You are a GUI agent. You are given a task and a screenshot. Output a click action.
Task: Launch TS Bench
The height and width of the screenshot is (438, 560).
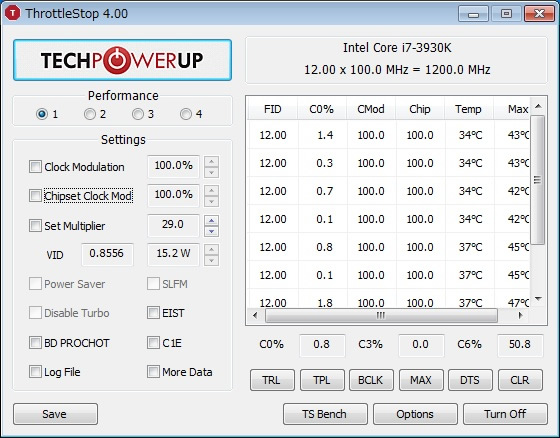click(325, 414)
